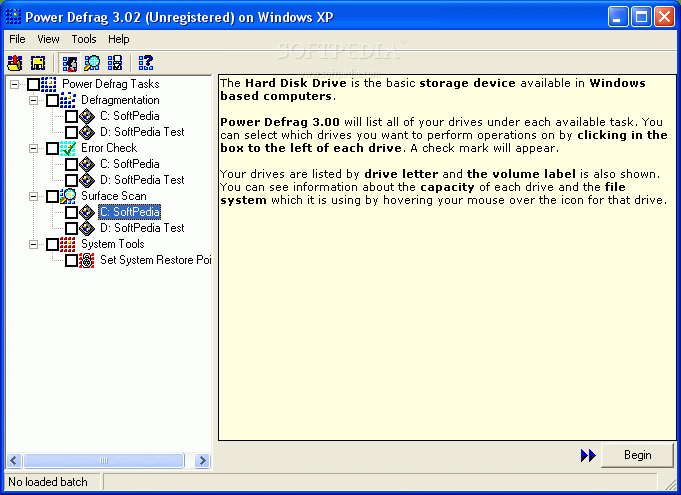Tick the Surface Scan task checkbox
The width and height of the screenshot is (681, 495).
pos(53,196)
